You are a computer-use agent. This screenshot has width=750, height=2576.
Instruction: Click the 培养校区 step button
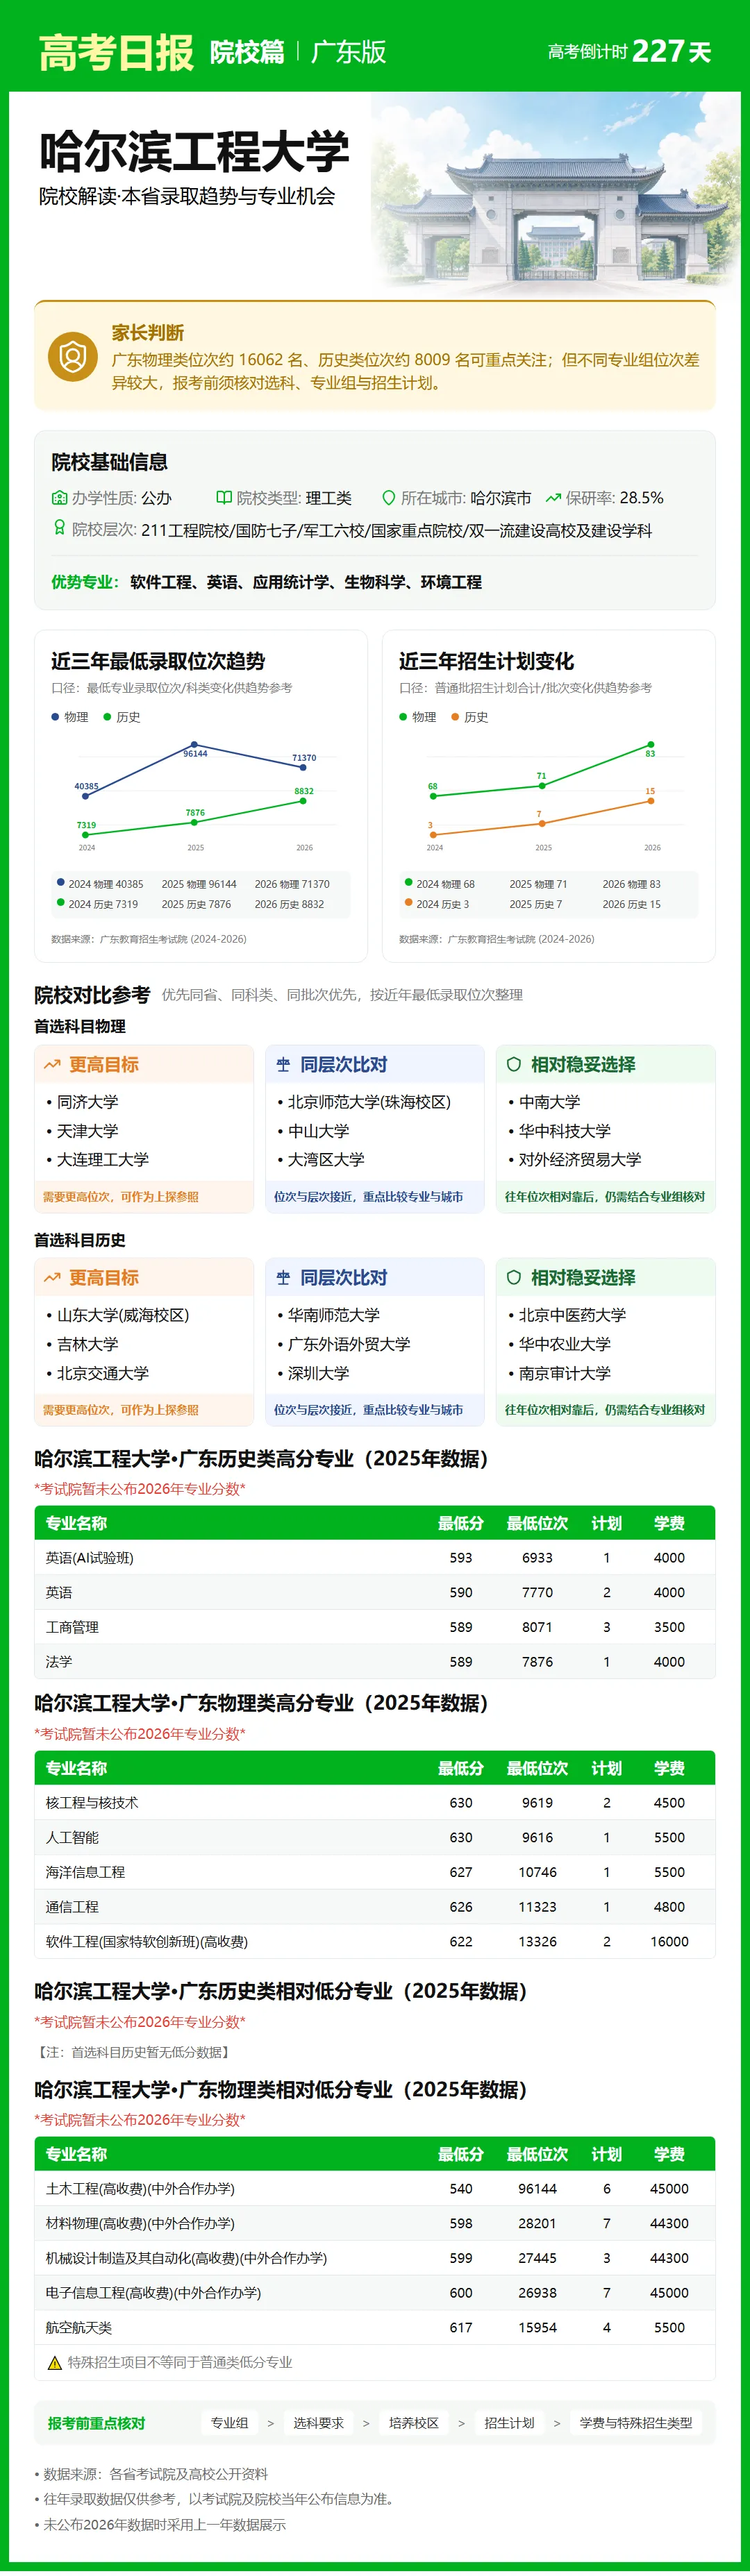(414, 2423)
